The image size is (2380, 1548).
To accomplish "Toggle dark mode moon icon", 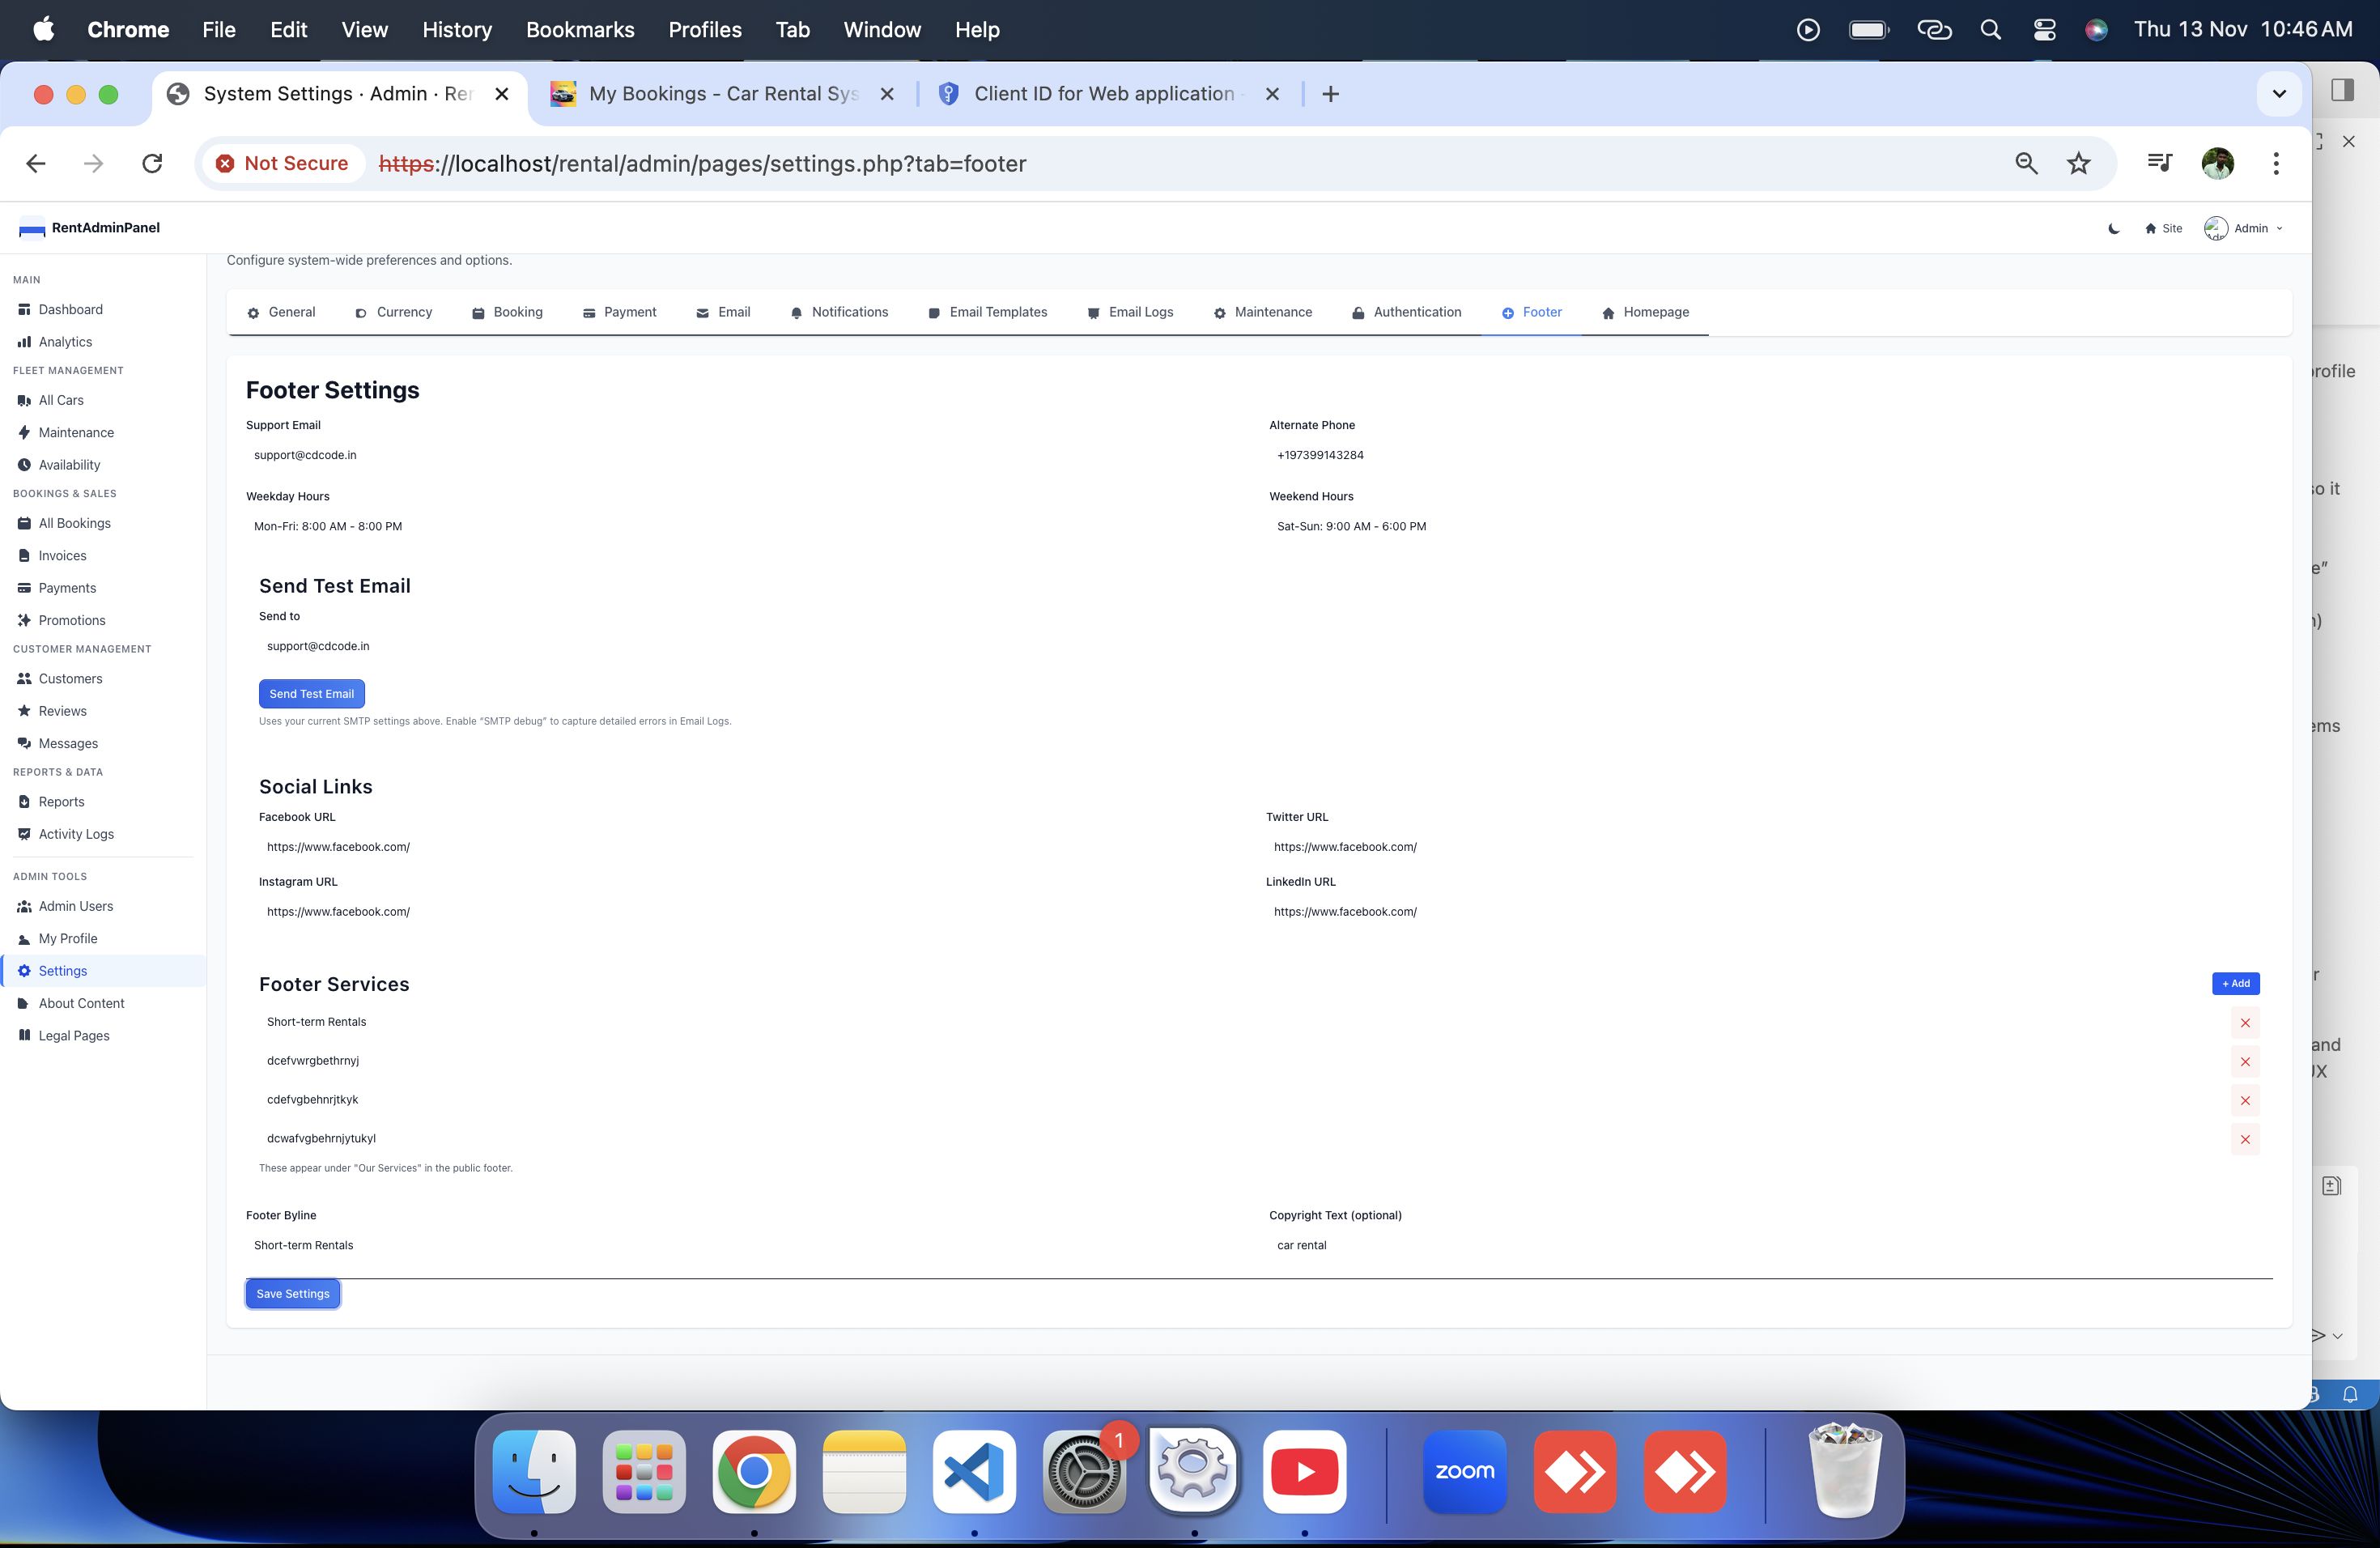I will click(x=2113, y=228).
